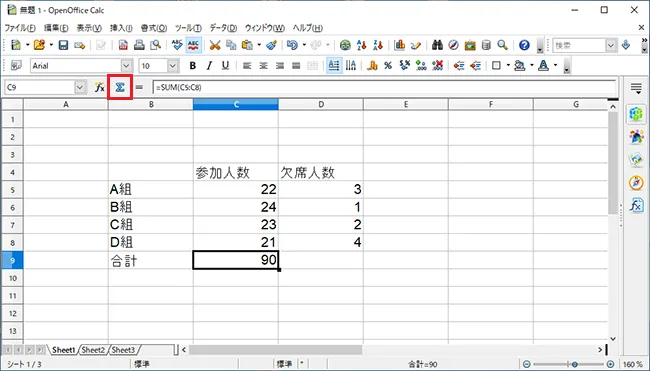Click the Save document icon

(x=63, y=45)
